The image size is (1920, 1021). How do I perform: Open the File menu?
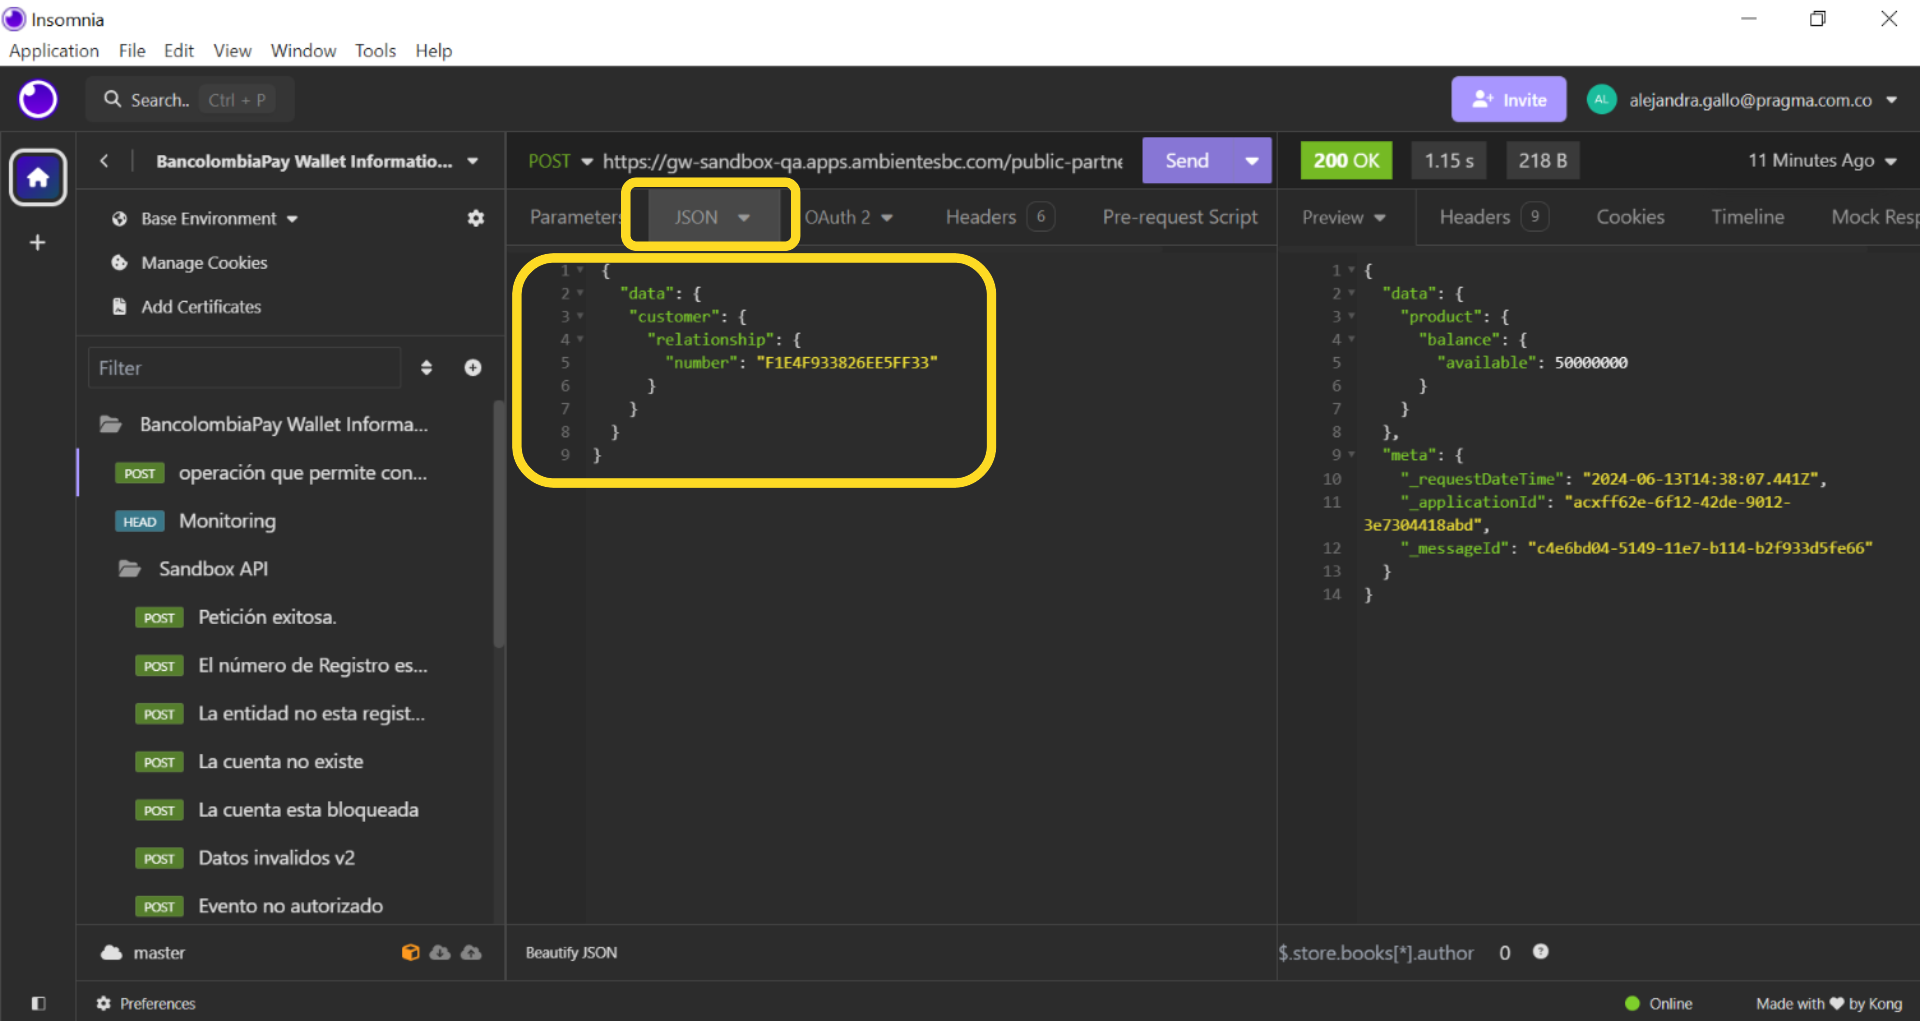[132, 51]
